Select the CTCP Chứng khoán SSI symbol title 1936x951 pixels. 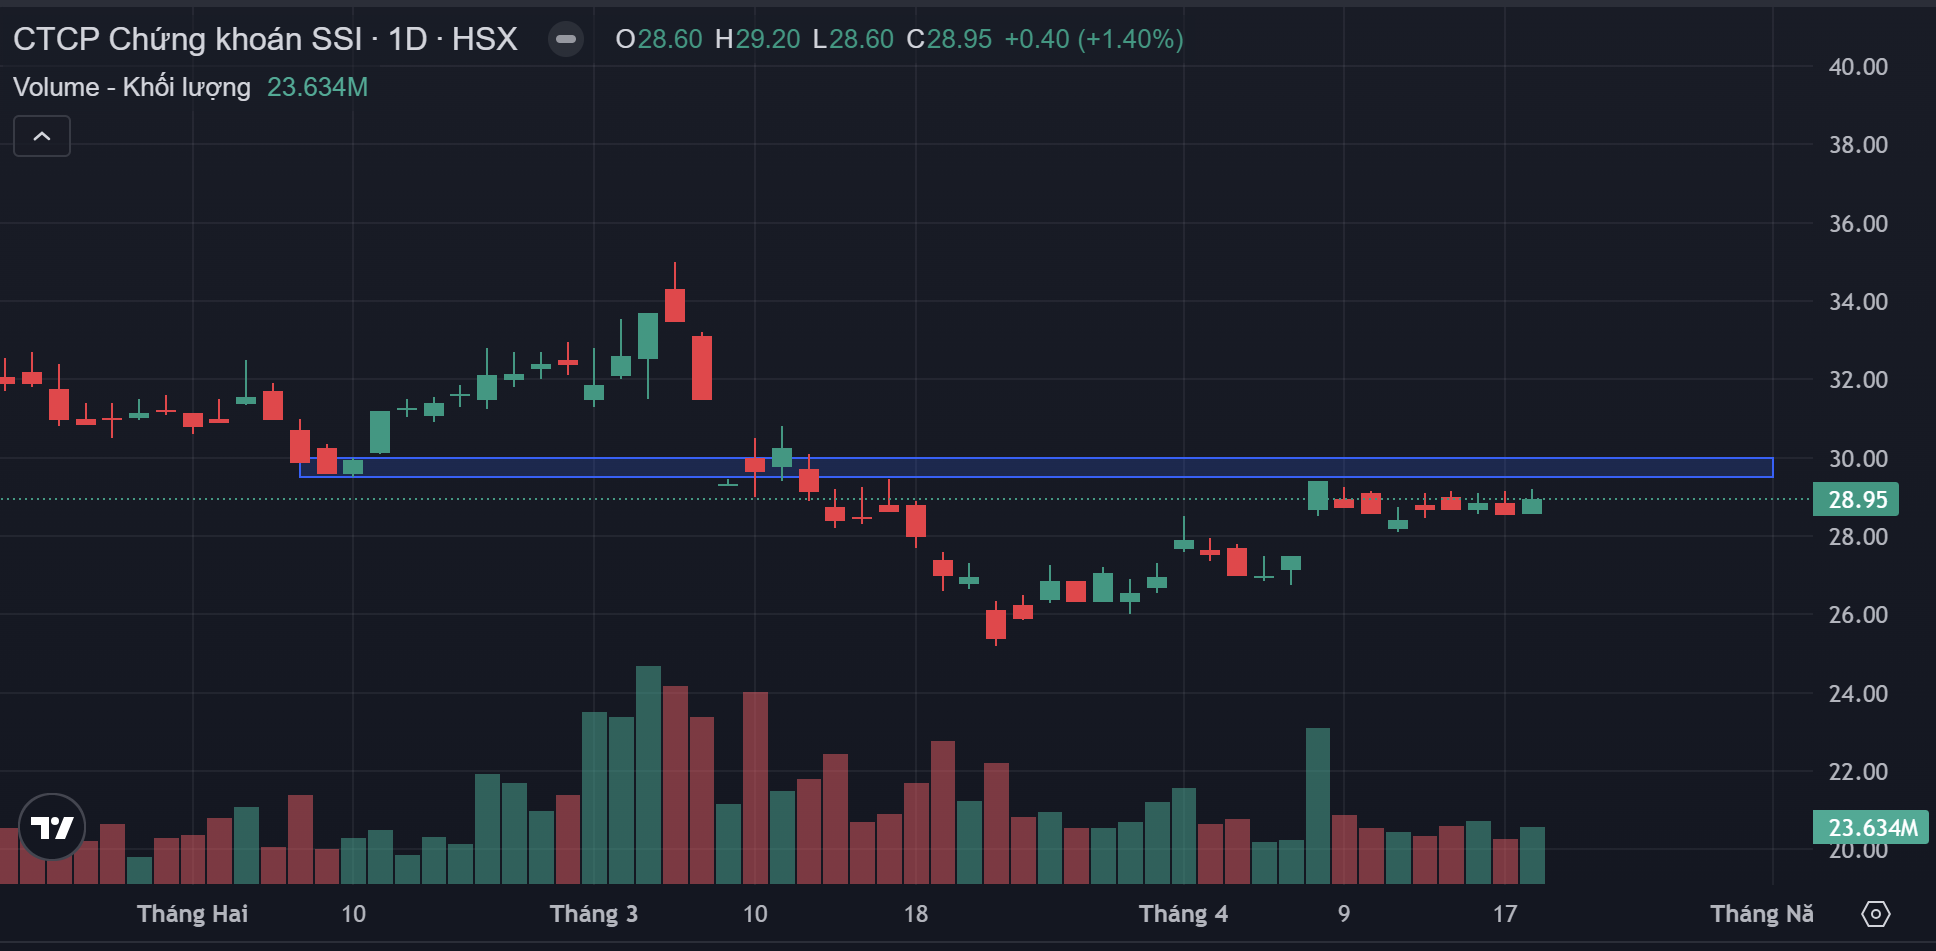(x=187, y=39)
